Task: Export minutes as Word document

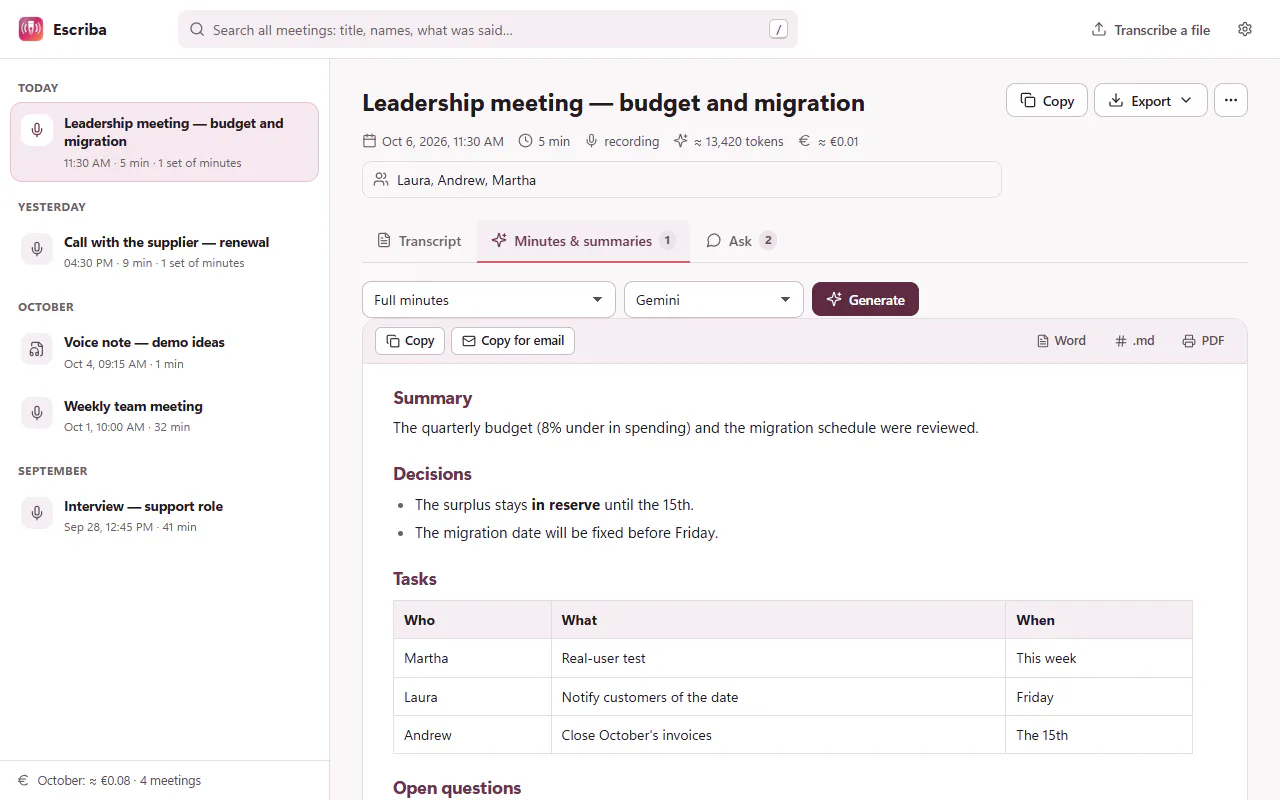Action: 1061,341
